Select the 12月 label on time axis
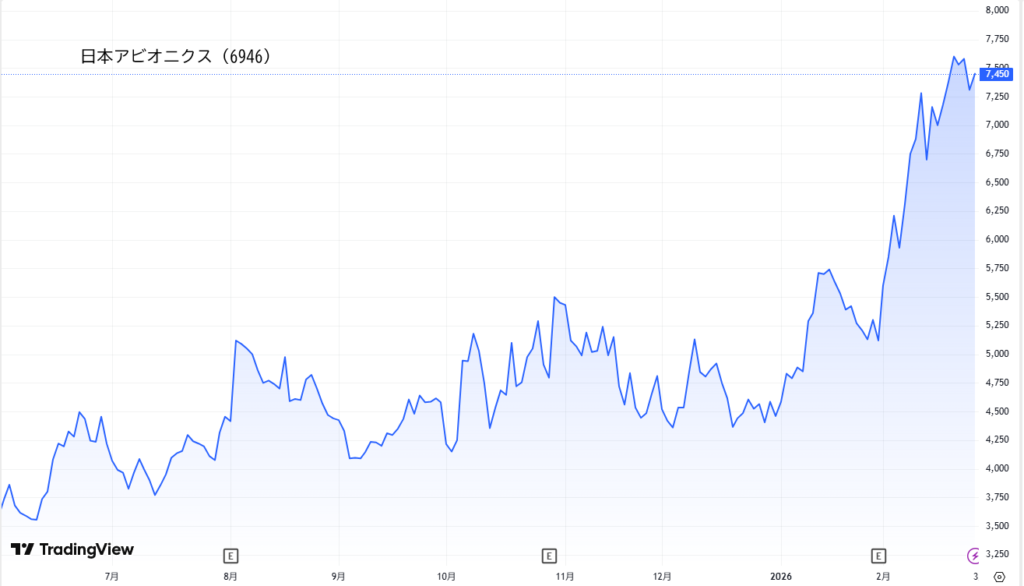The height and width of the screenshot is (586, 1024). 661,577
